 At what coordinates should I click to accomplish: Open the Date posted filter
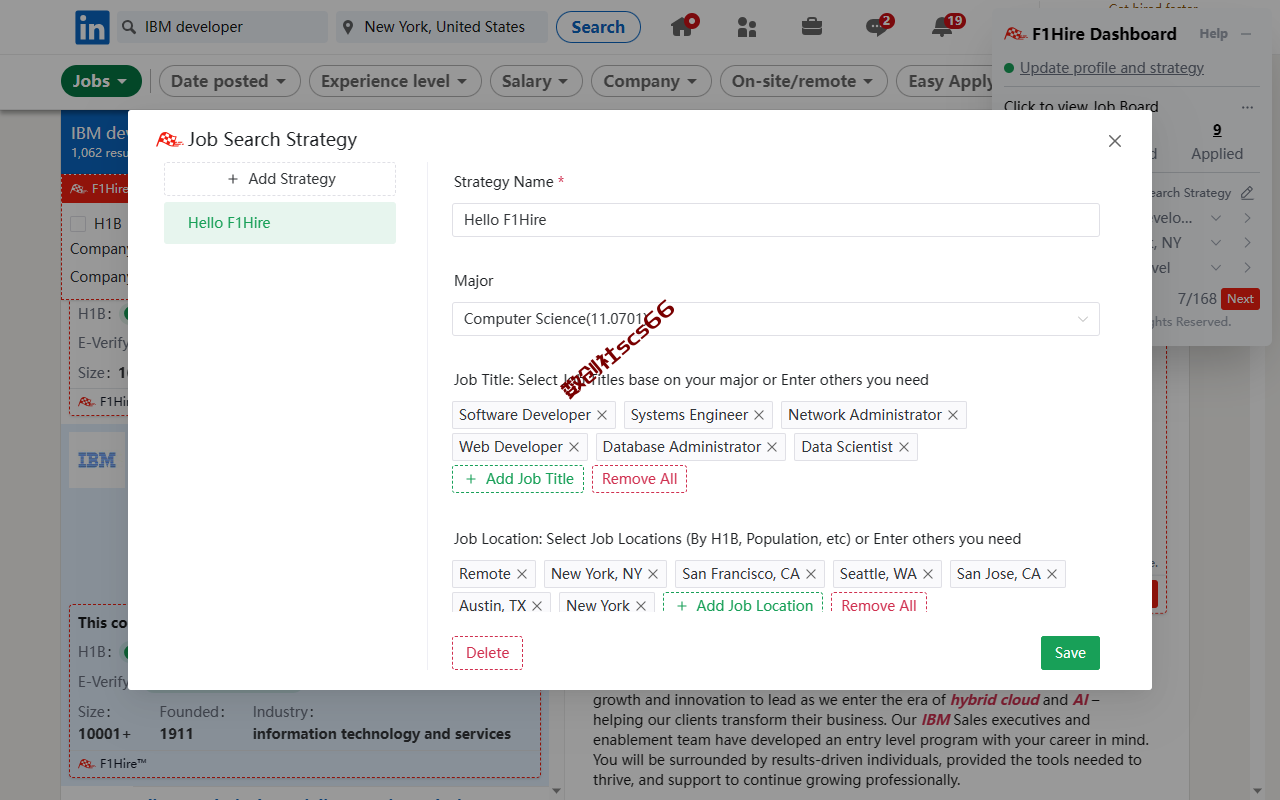click(229, 81)
